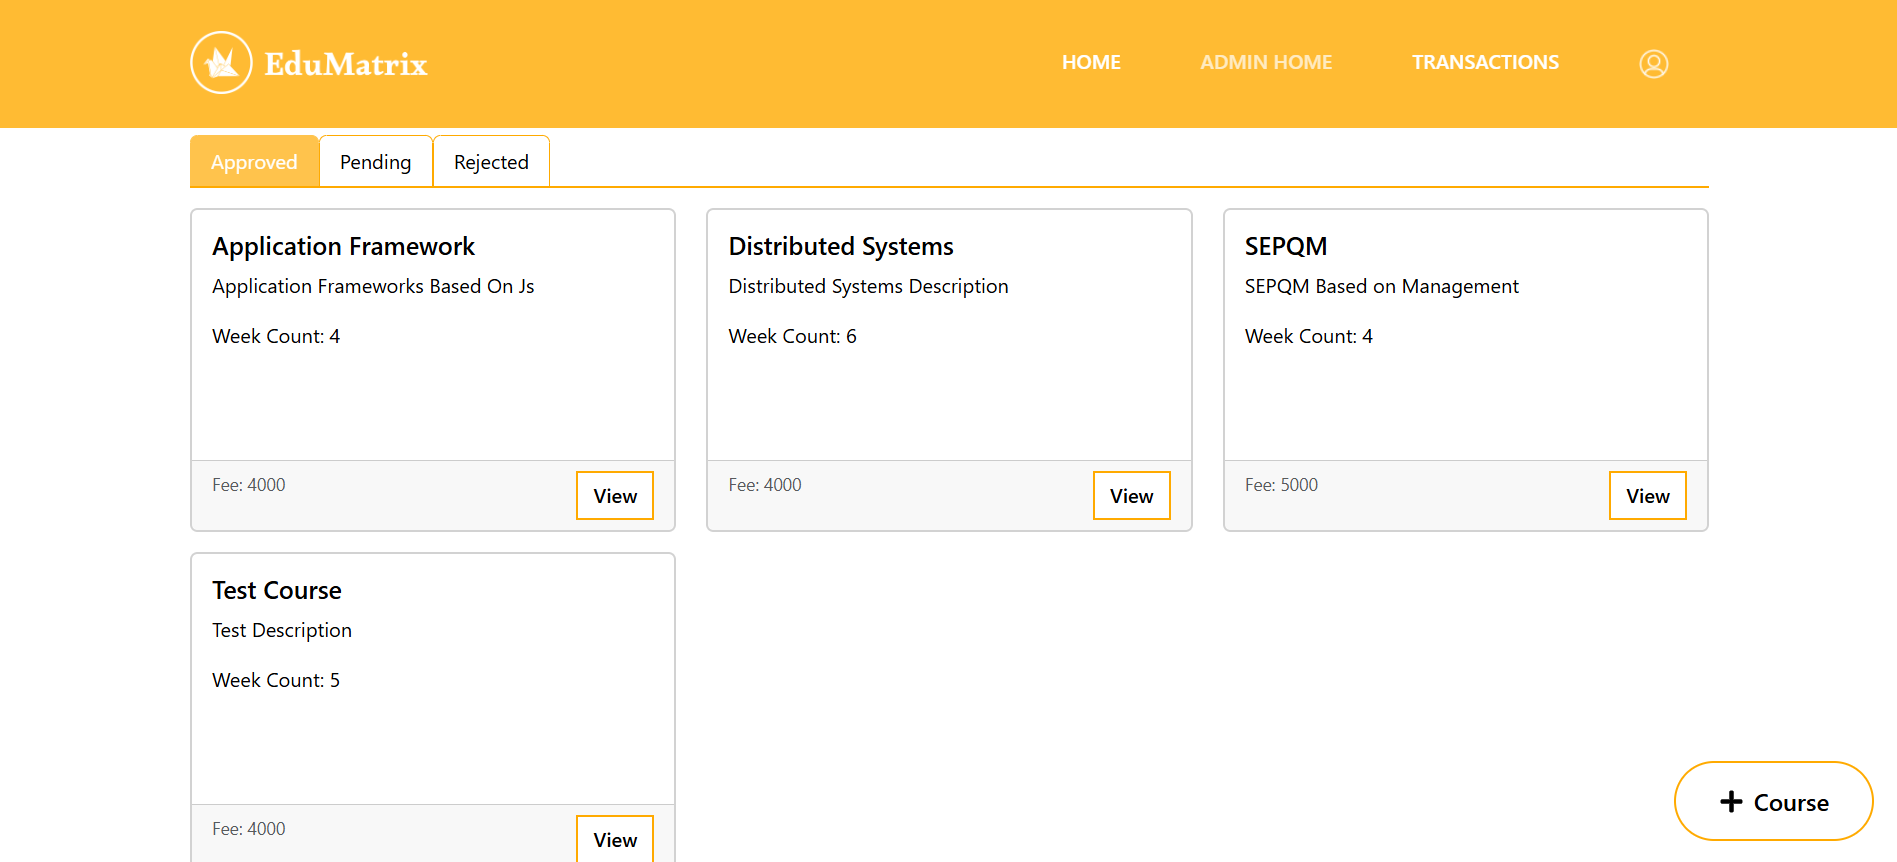Click 'Week Count: 4' in SEPQM card
The height and width of the screenshot is (862, 1897).
click(x=1308, y=336)
